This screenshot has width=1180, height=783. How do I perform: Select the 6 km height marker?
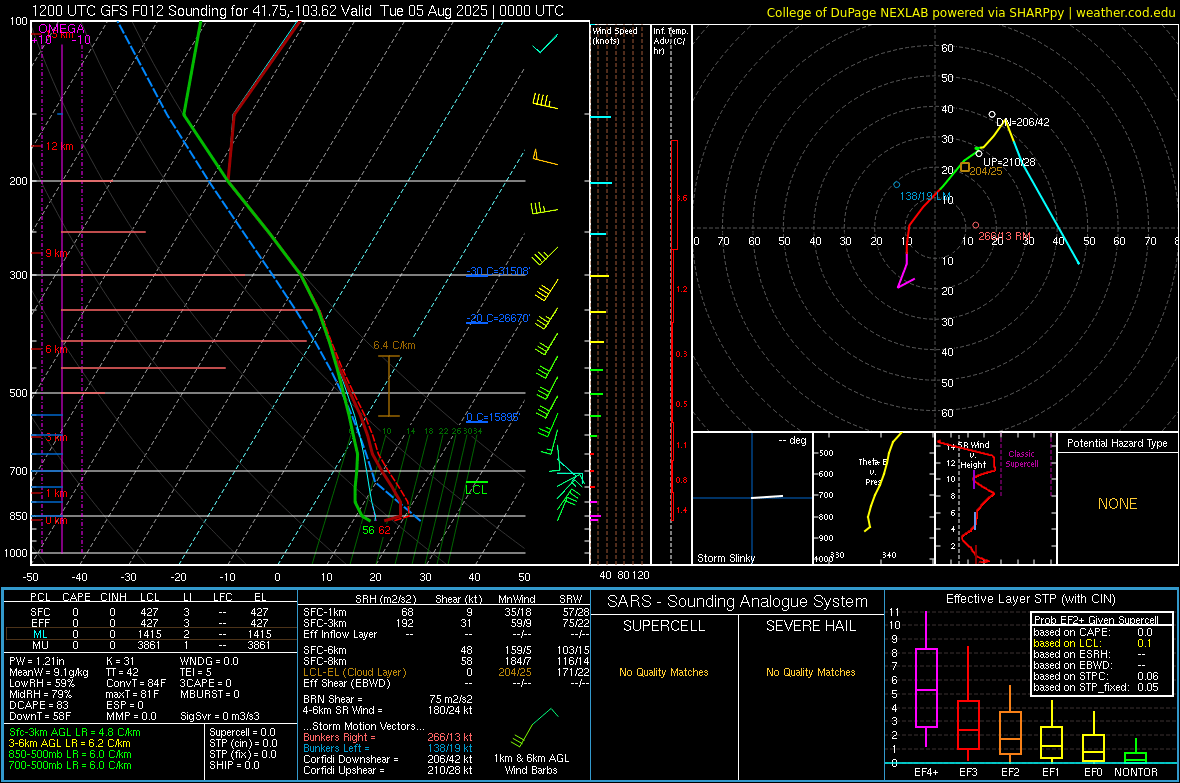pos(56,349)
